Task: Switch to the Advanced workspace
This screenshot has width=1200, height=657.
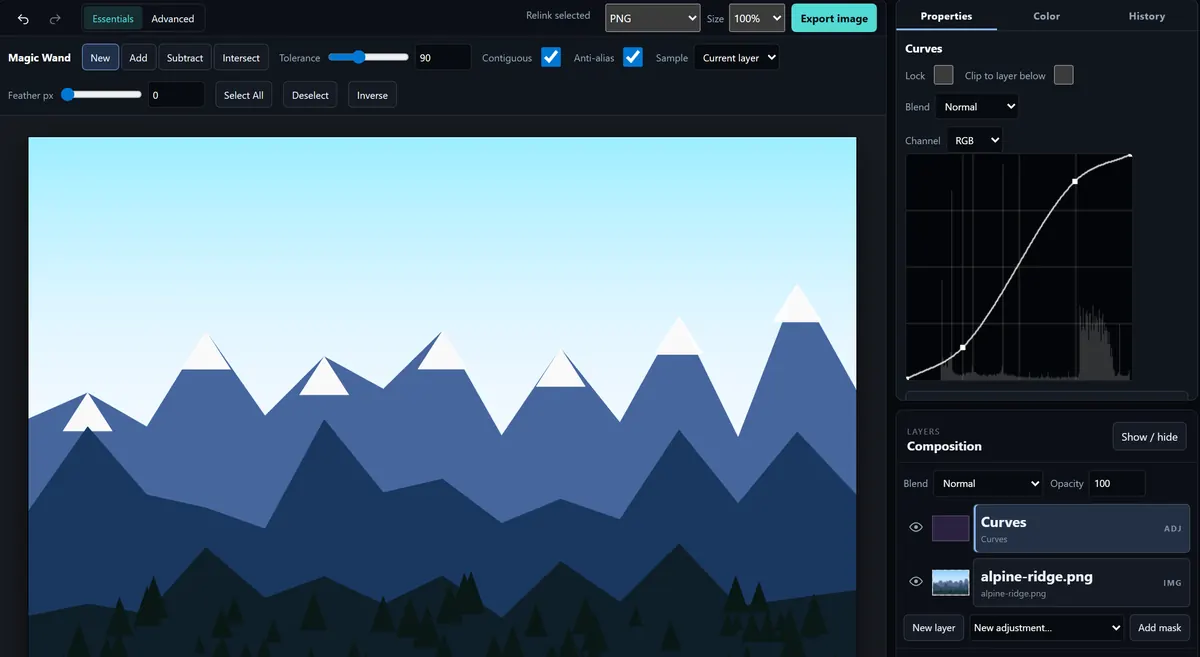Action: pyautogui.click(x=173, y=19)
